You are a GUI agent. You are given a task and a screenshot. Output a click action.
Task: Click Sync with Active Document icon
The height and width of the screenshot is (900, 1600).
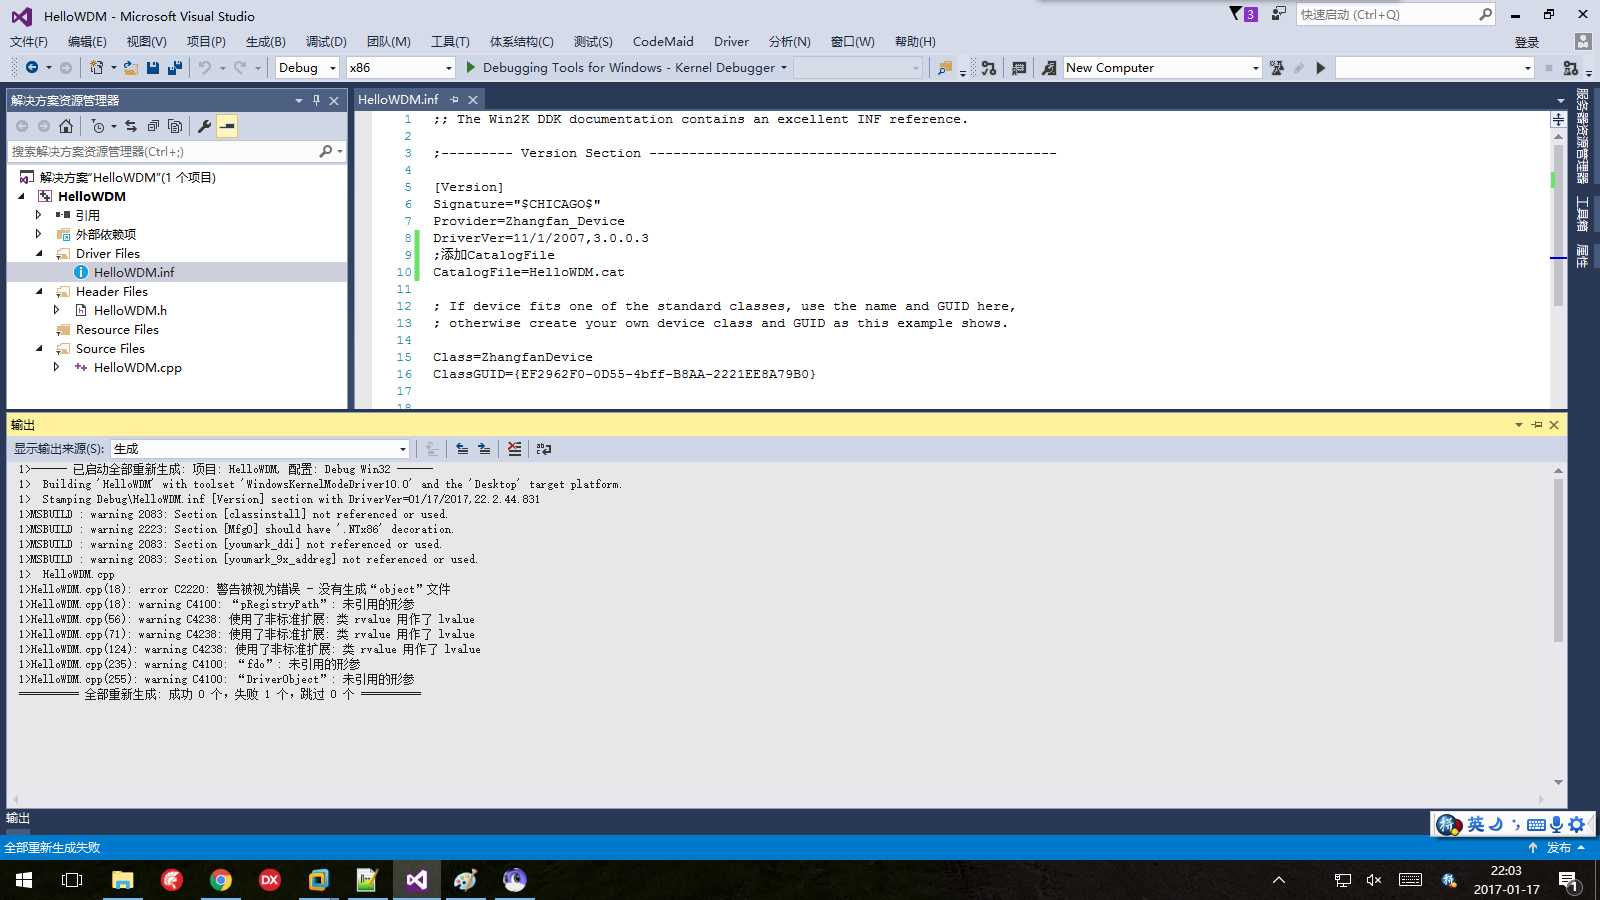131,126
